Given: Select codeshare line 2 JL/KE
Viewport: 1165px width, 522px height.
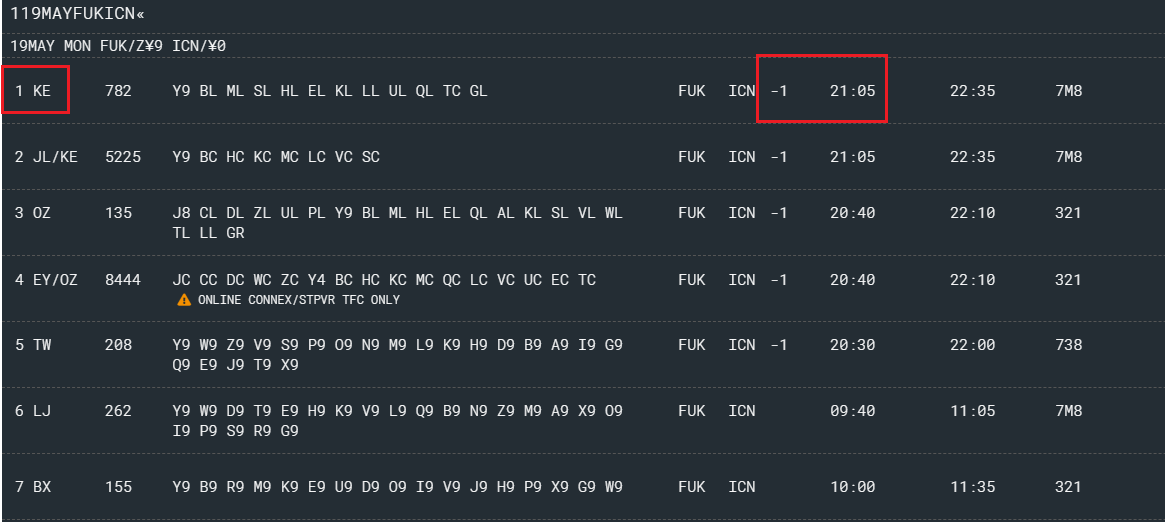Looking at the screenshot, I should (46, 157).
